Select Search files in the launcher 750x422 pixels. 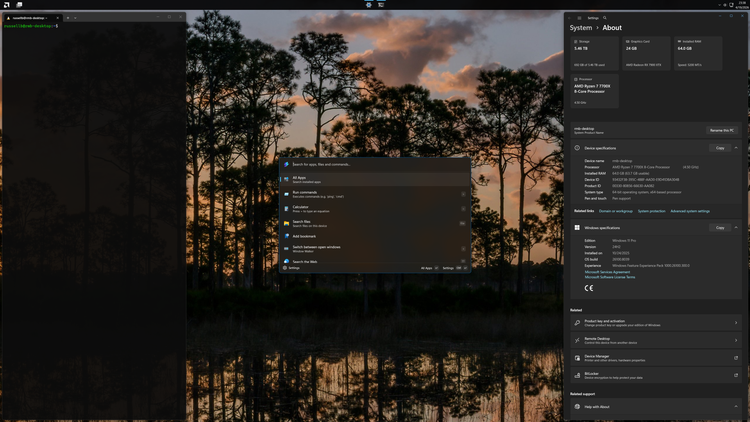375,223
